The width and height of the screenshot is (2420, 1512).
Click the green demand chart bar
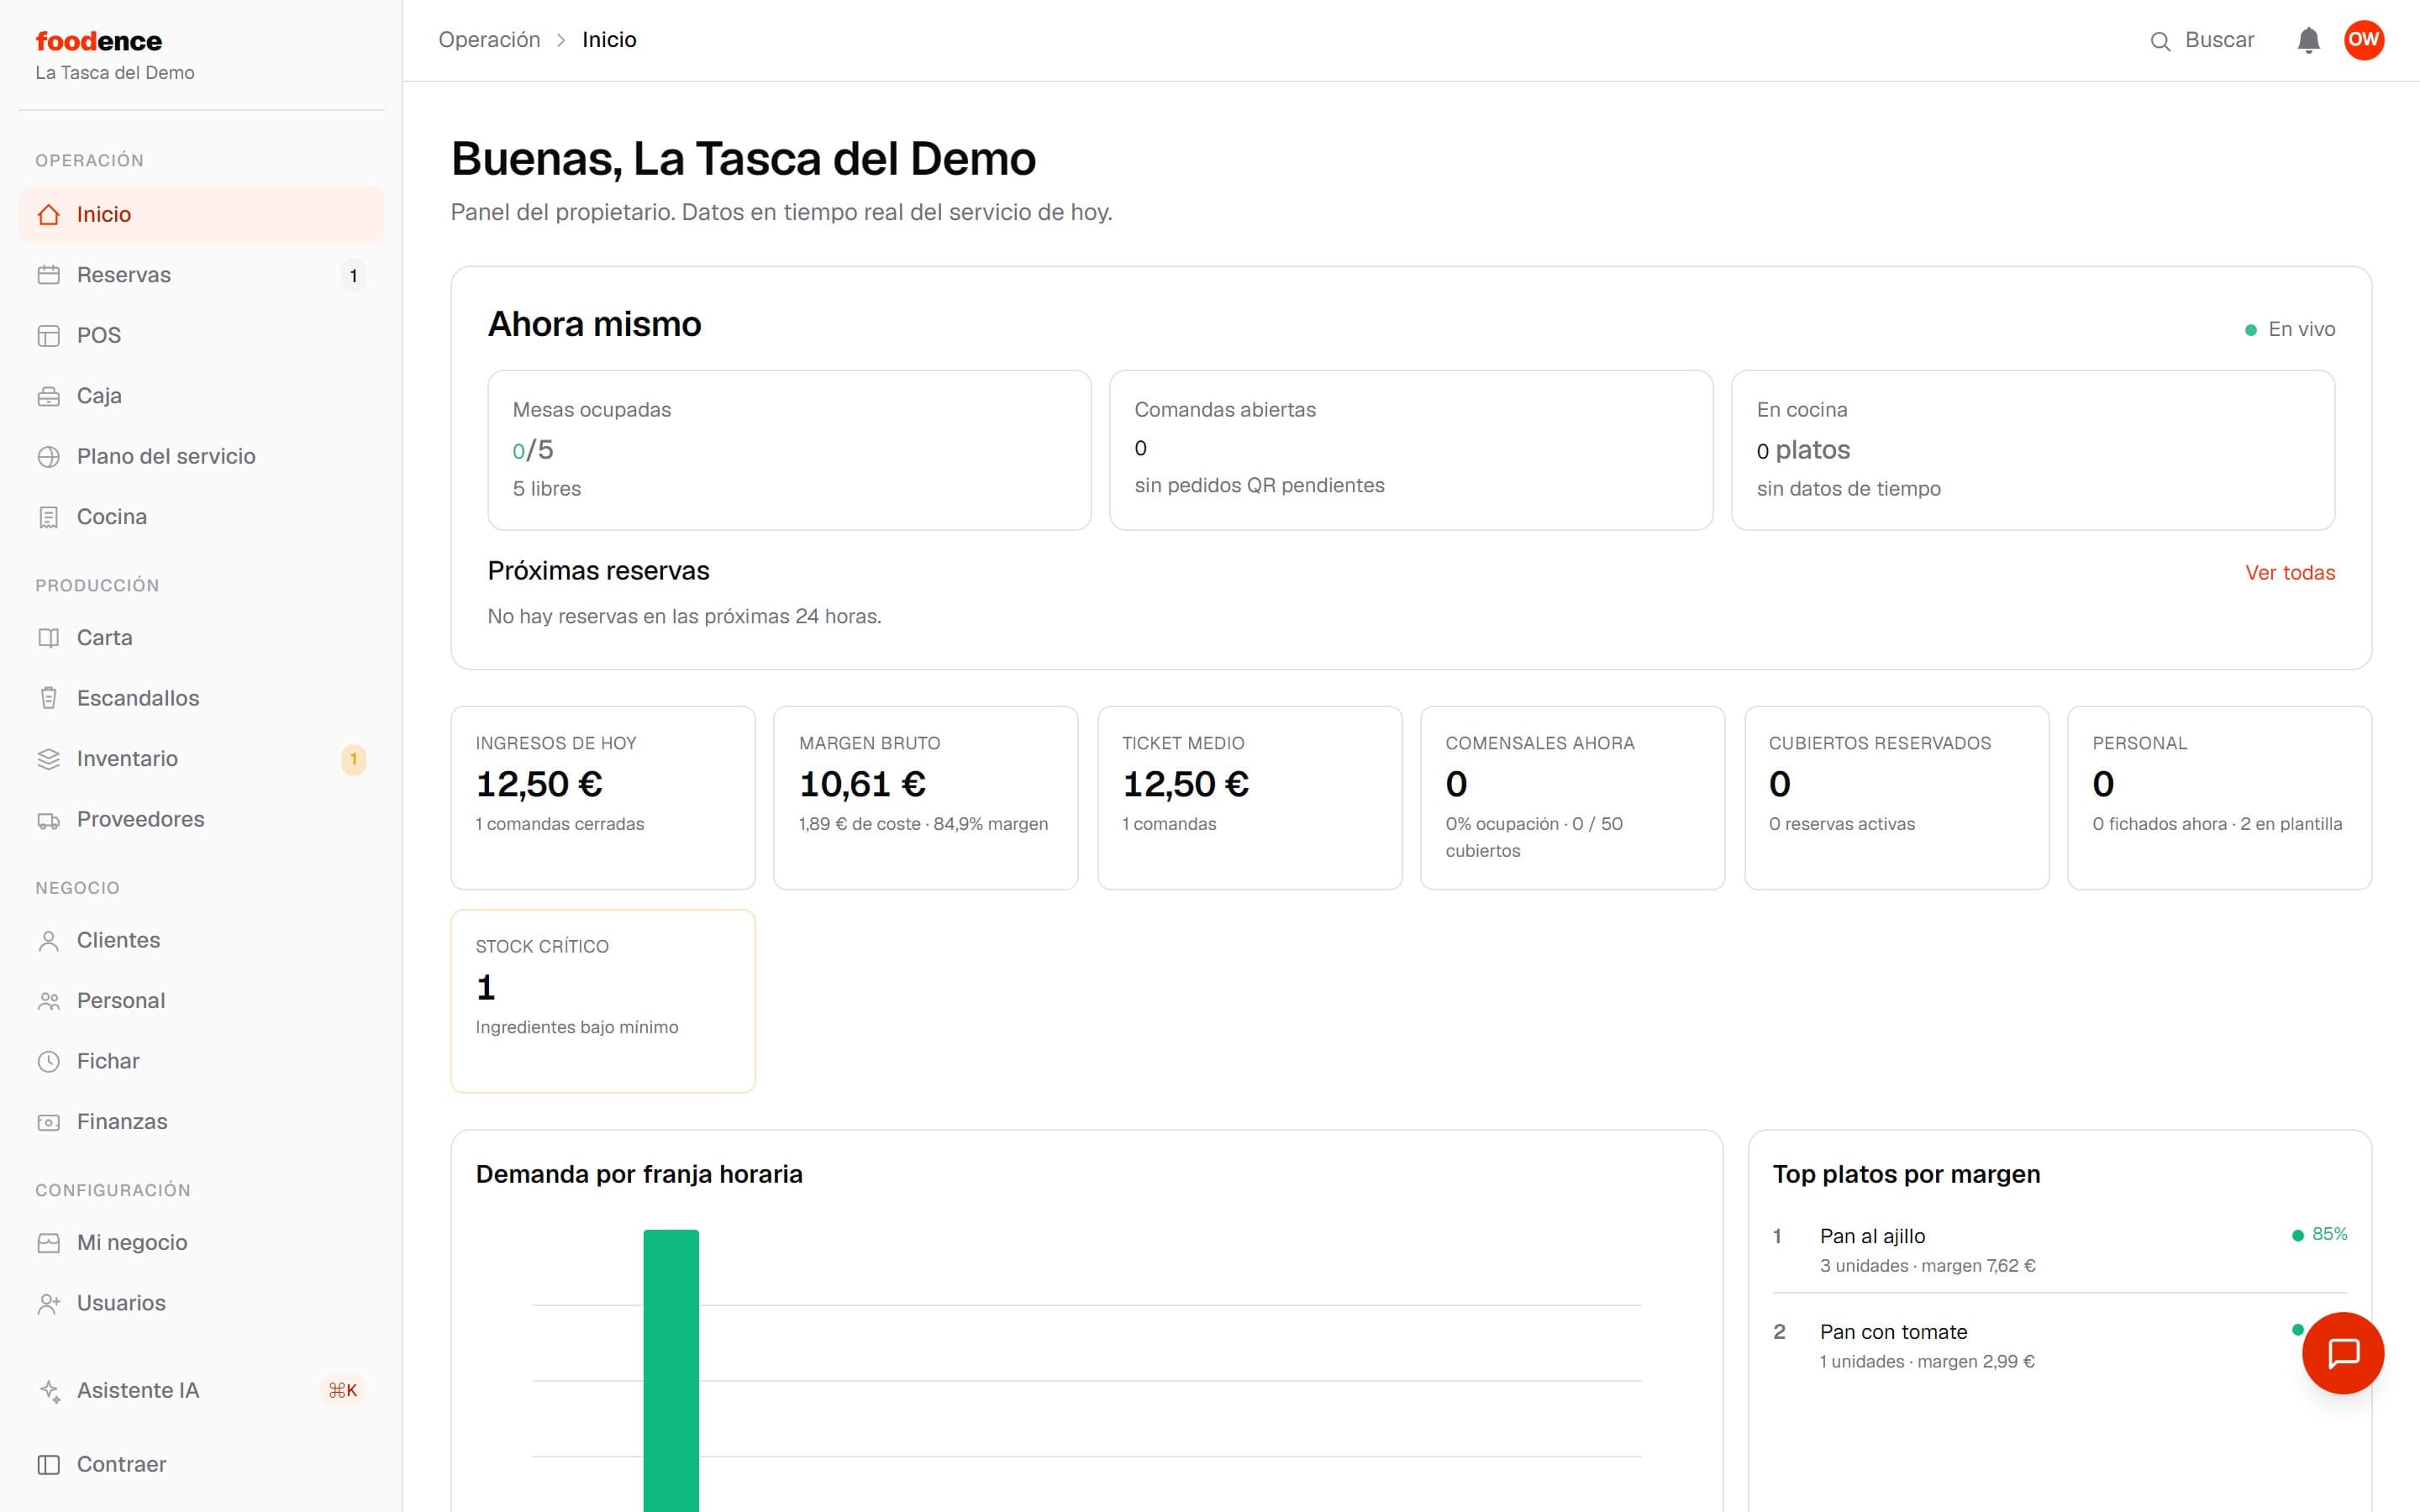[671, 1370]
